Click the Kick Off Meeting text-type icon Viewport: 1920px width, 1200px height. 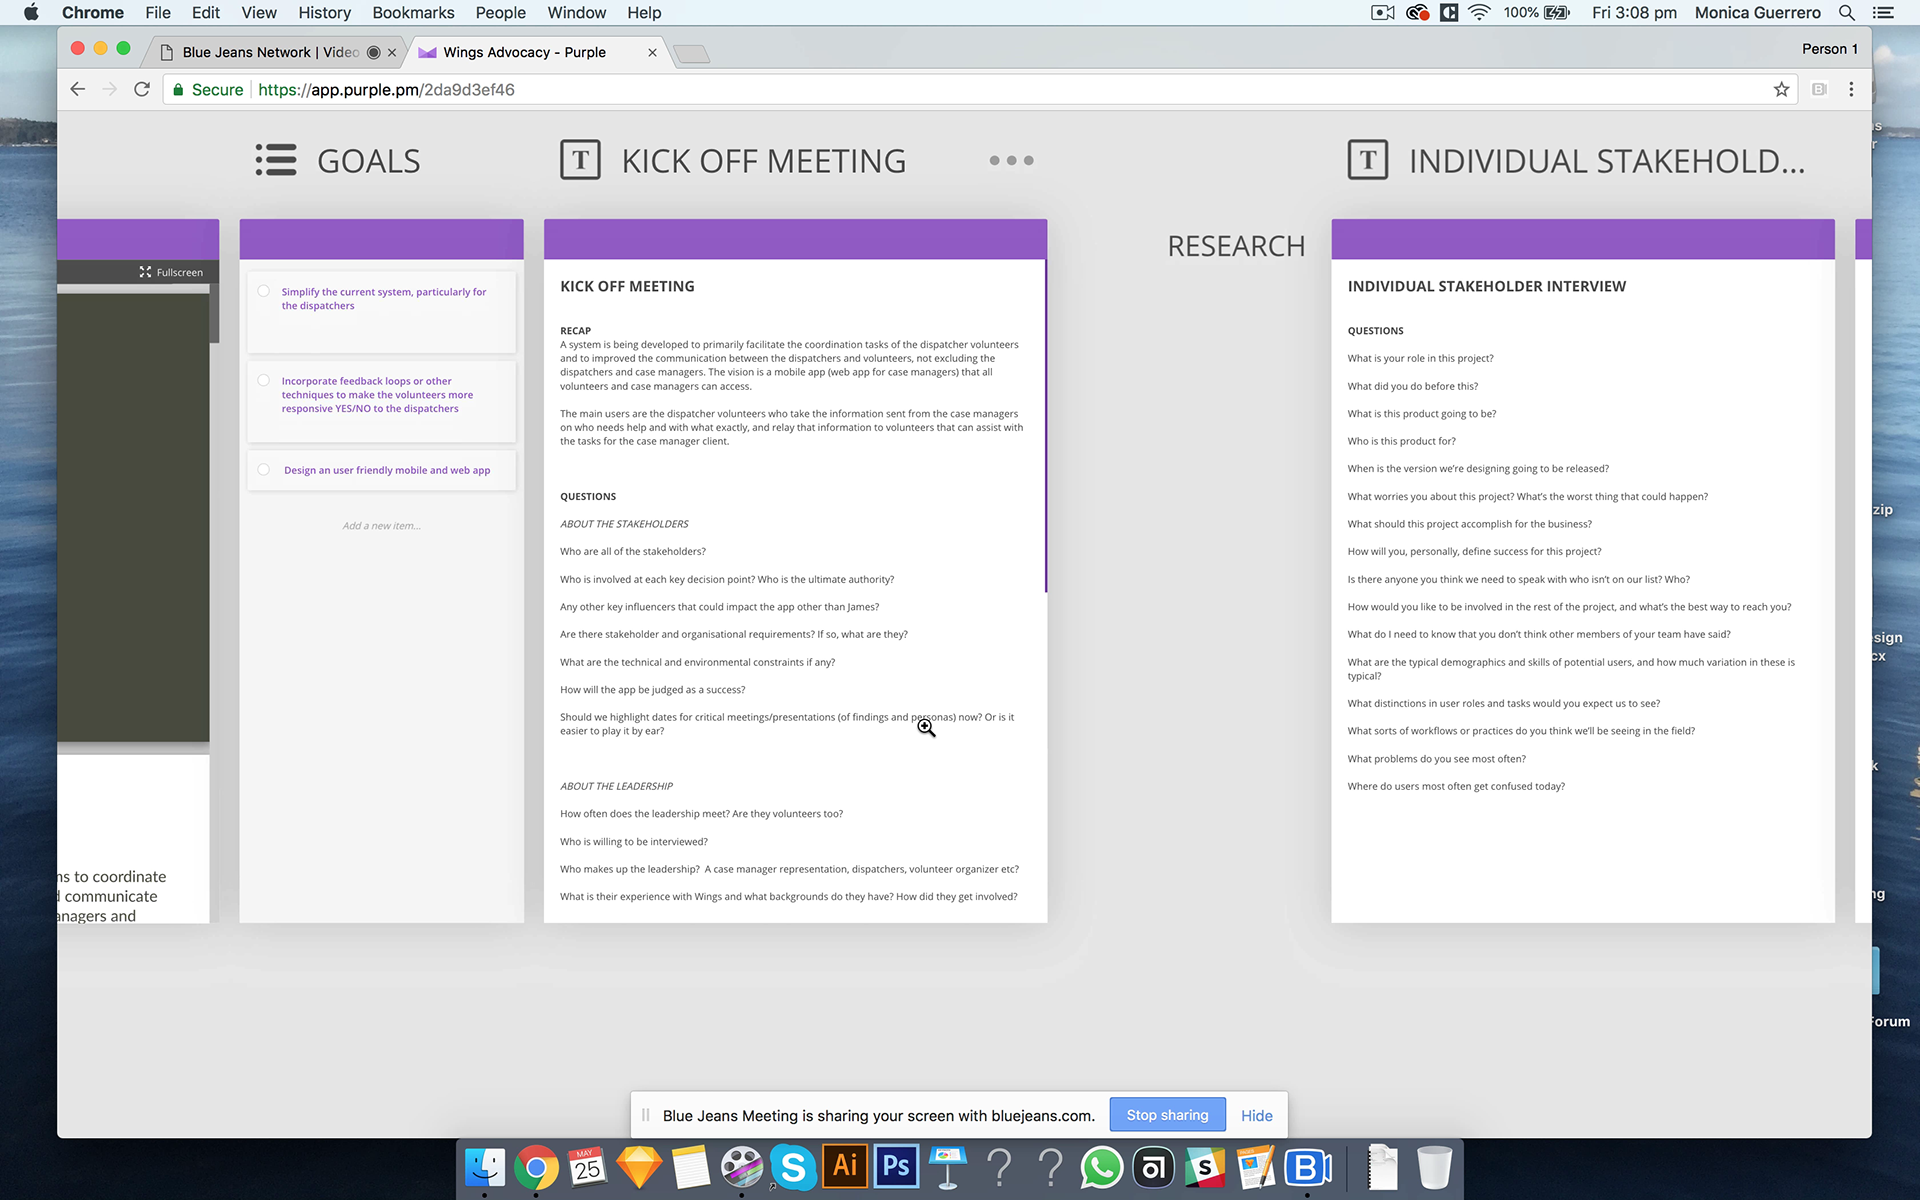(580, 160)
